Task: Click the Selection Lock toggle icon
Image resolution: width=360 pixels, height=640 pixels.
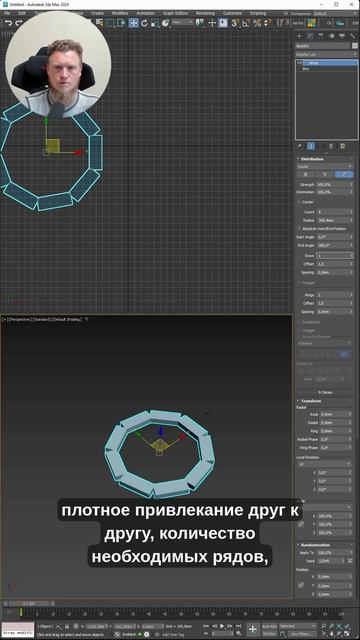Action: 67,626
